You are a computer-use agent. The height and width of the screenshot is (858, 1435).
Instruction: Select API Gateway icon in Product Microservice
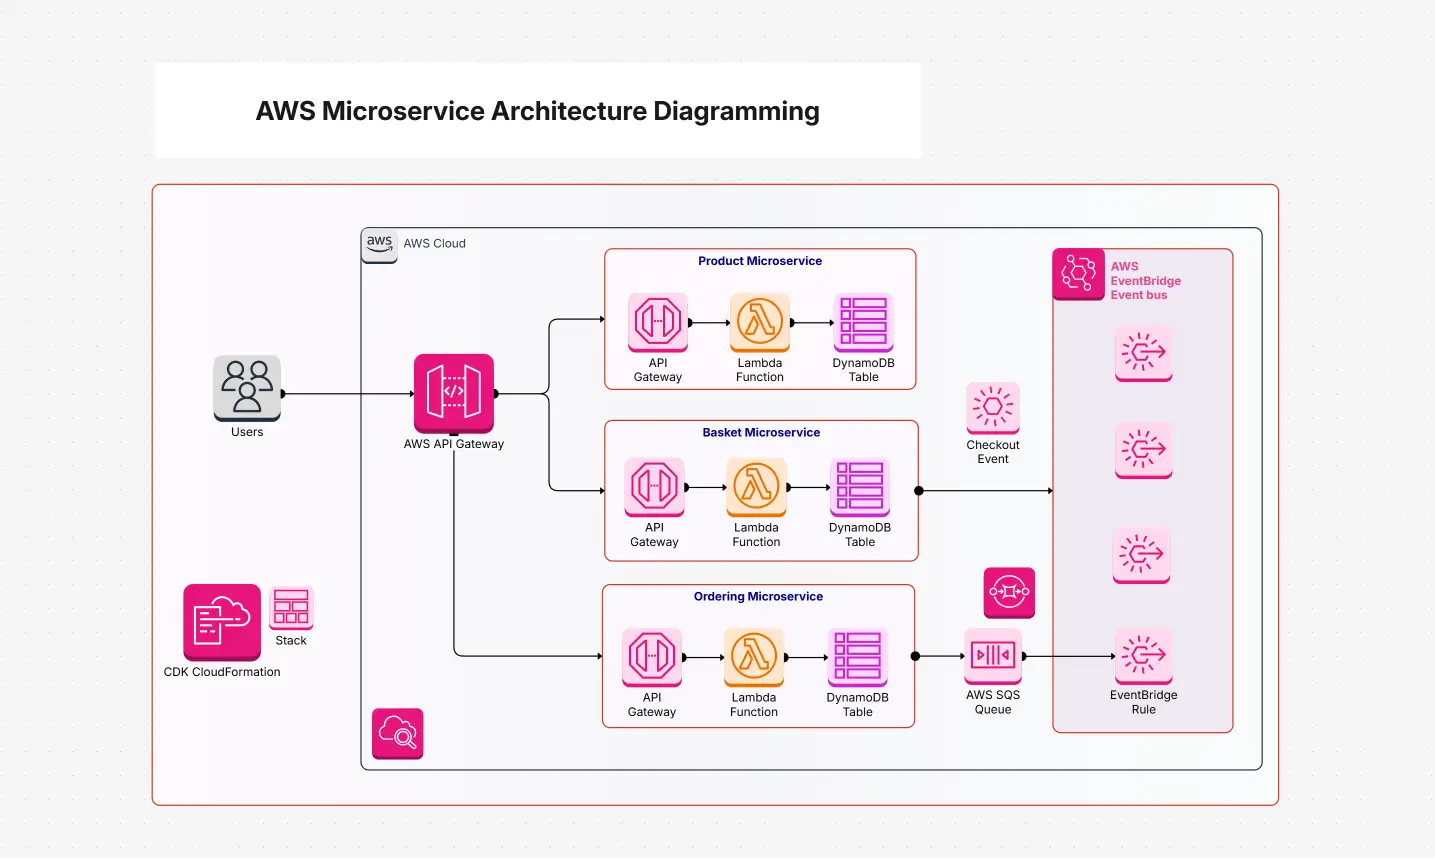(x=658, y=322)
